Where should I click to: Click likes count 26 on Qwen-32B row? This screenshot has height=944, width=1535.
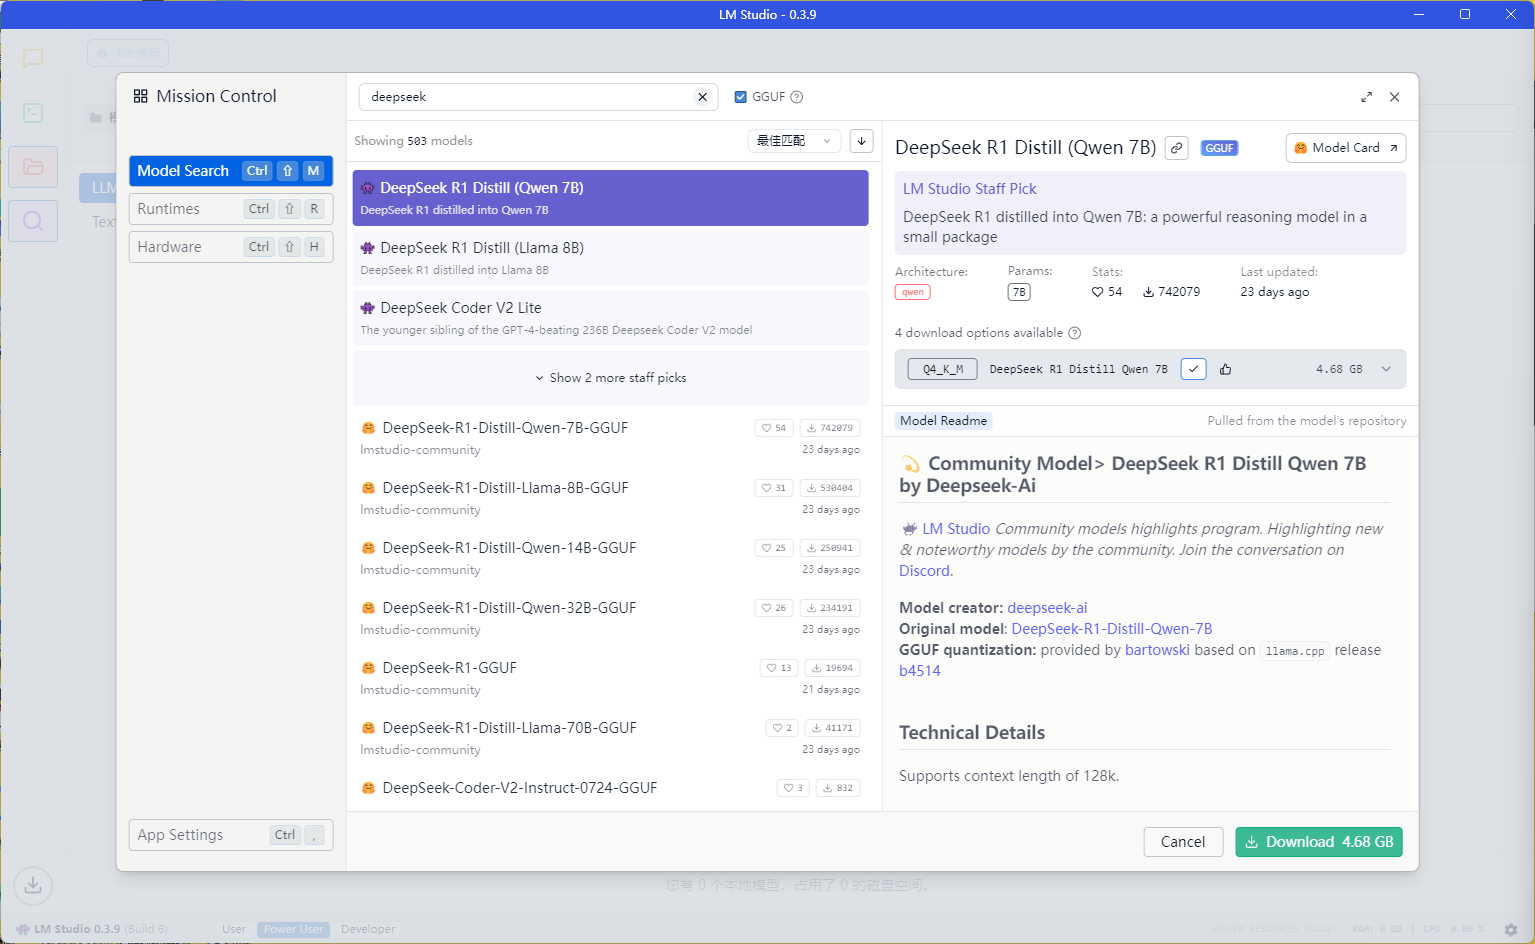[x=775, y=608]
